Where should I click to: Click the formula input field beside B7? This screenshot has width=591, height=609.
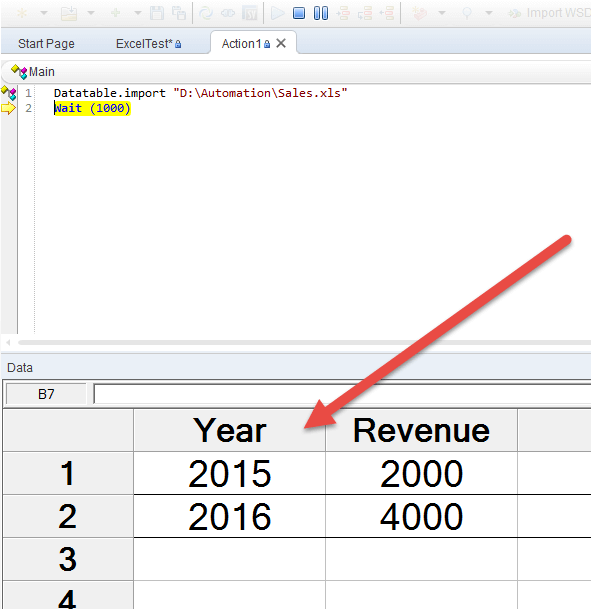click(x=342, y=394)
